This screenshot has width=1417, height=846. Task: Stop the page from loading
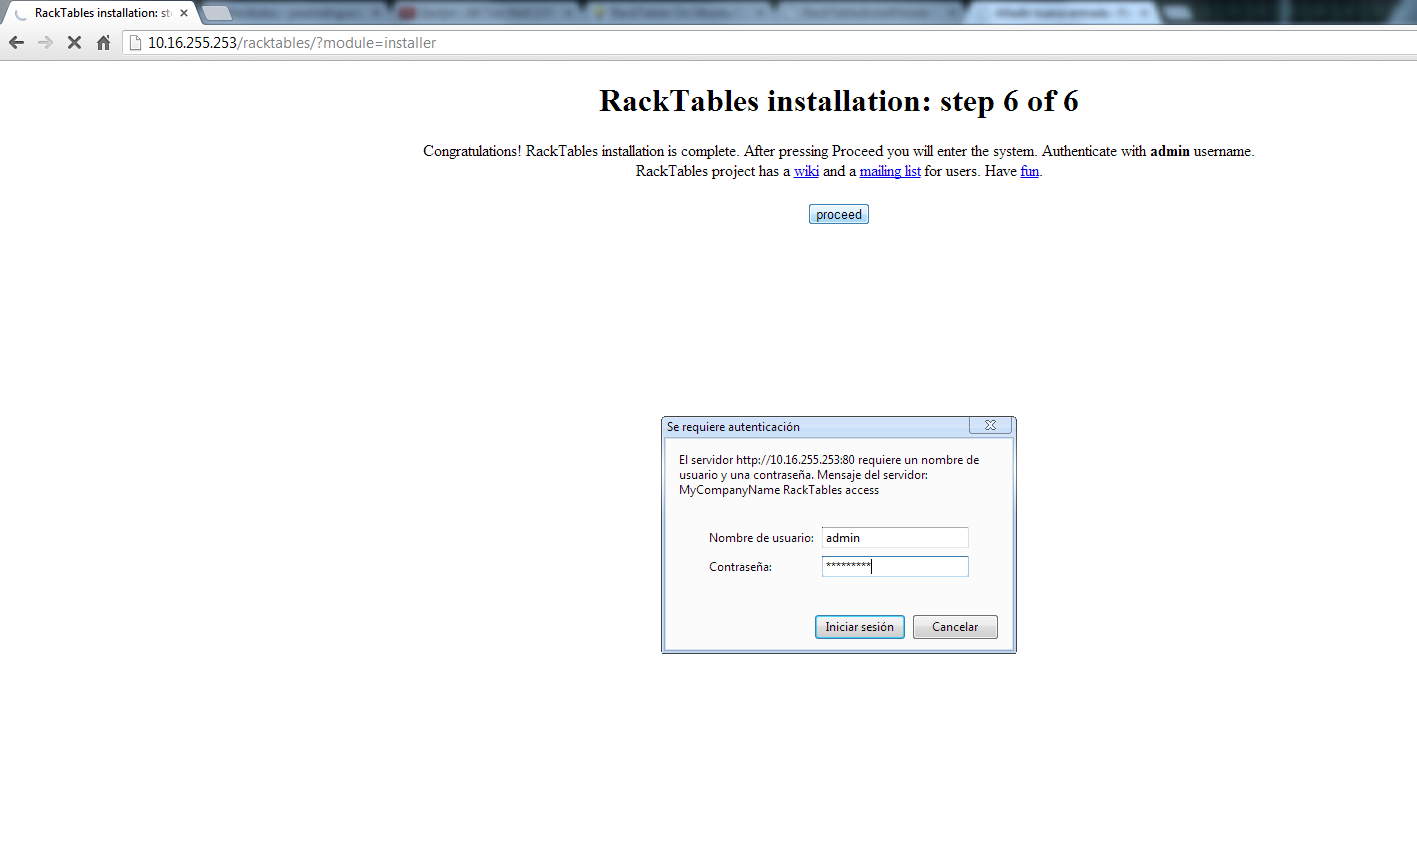(x=74, y=43)
